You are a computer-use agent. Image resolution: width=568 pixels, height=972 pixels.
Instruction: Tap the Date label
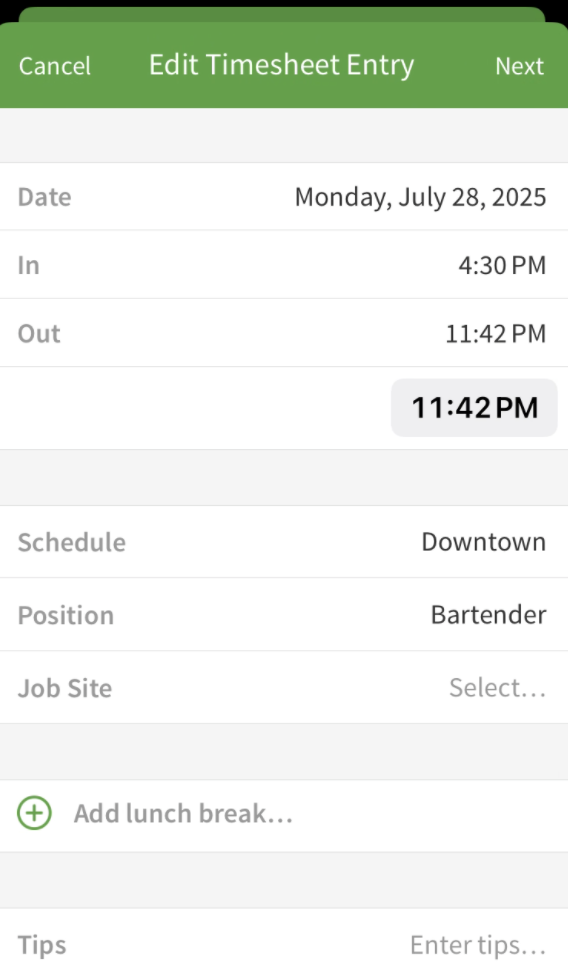tap(45, 197)
